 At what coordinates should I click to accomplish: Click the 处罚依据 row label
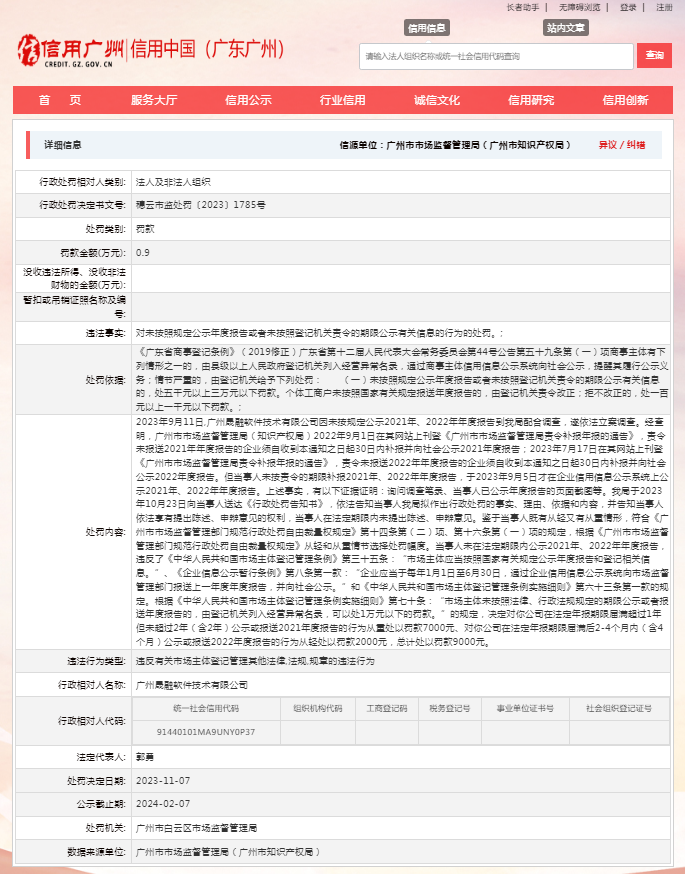105,380
